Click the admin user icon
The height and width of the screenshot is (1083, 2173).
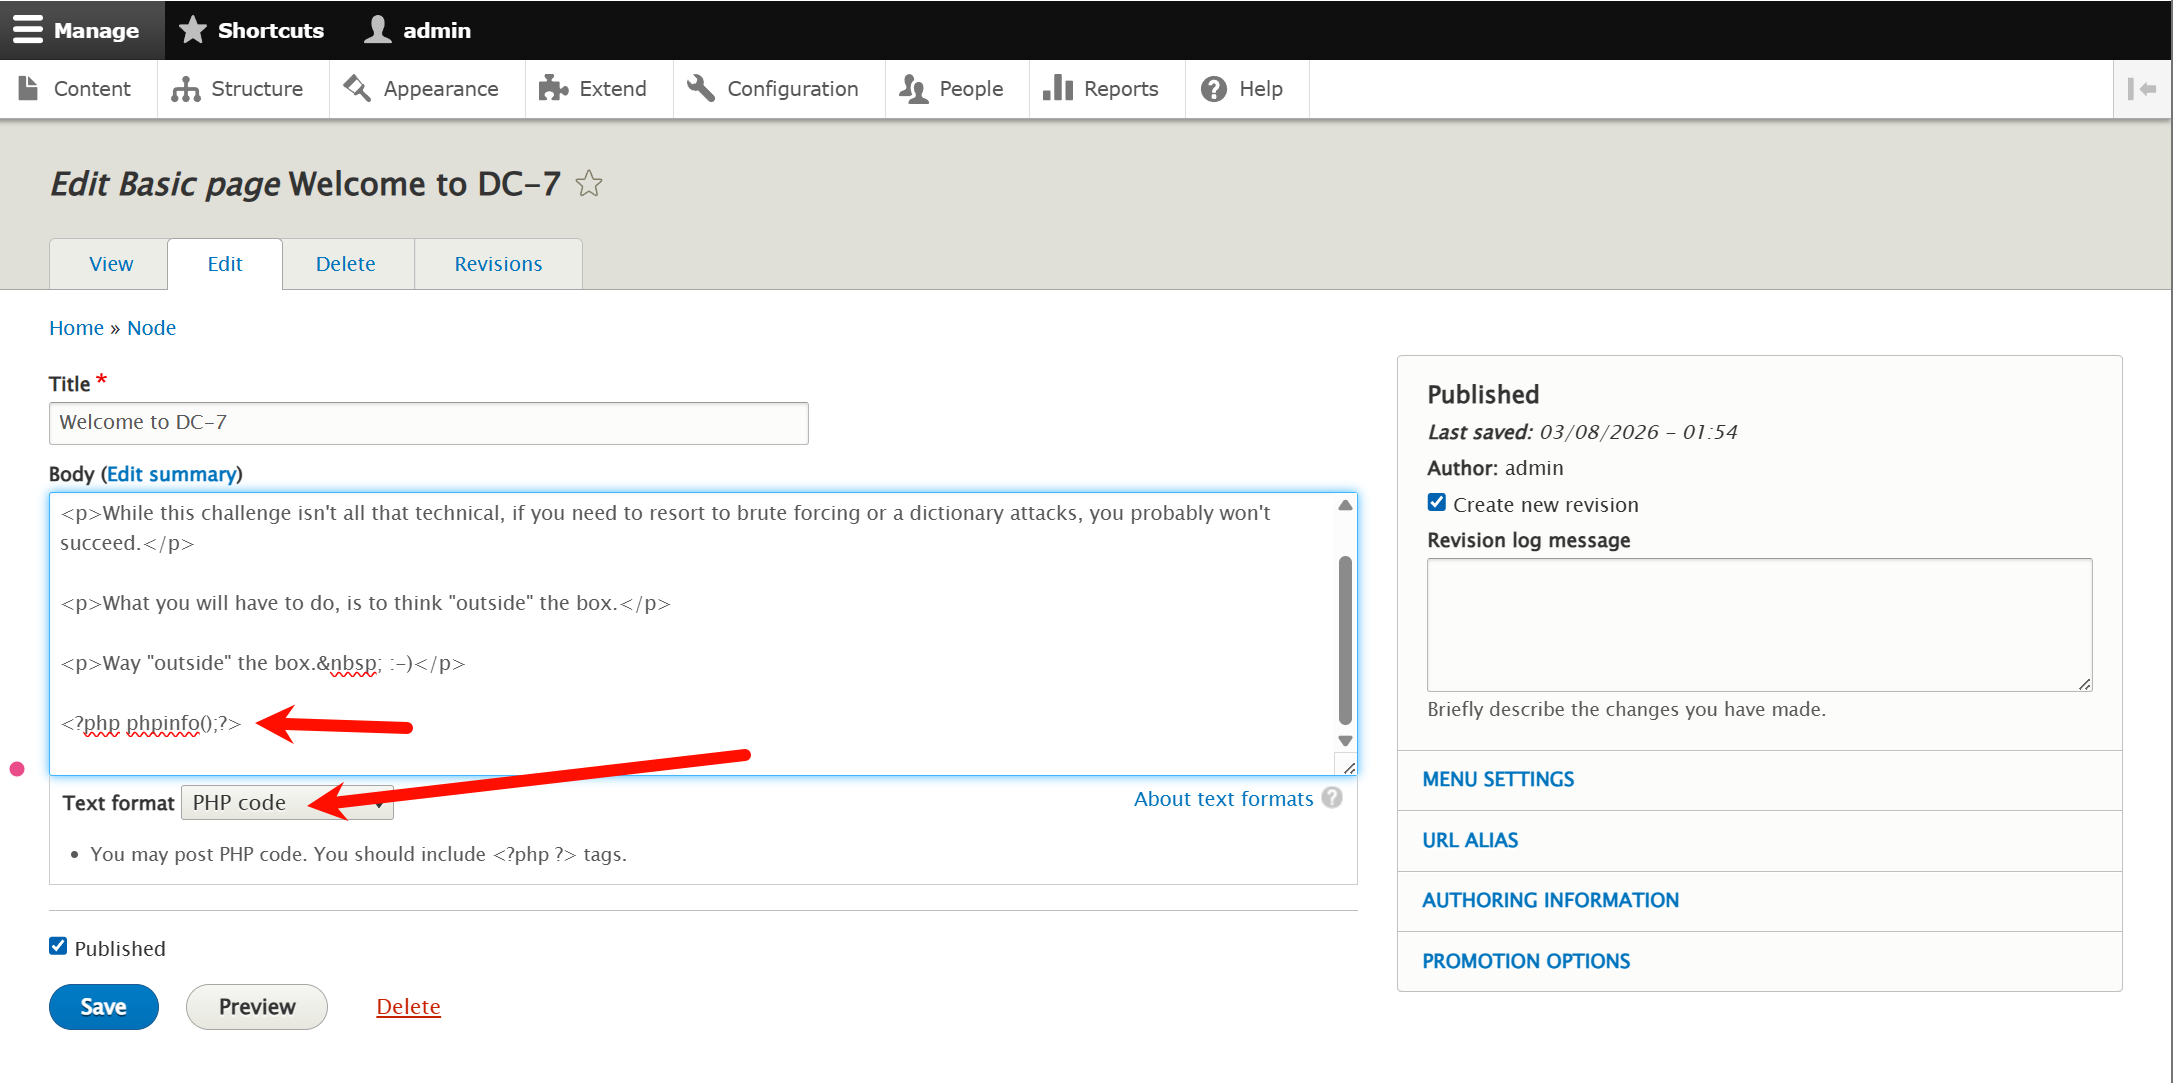pos(378,30)
